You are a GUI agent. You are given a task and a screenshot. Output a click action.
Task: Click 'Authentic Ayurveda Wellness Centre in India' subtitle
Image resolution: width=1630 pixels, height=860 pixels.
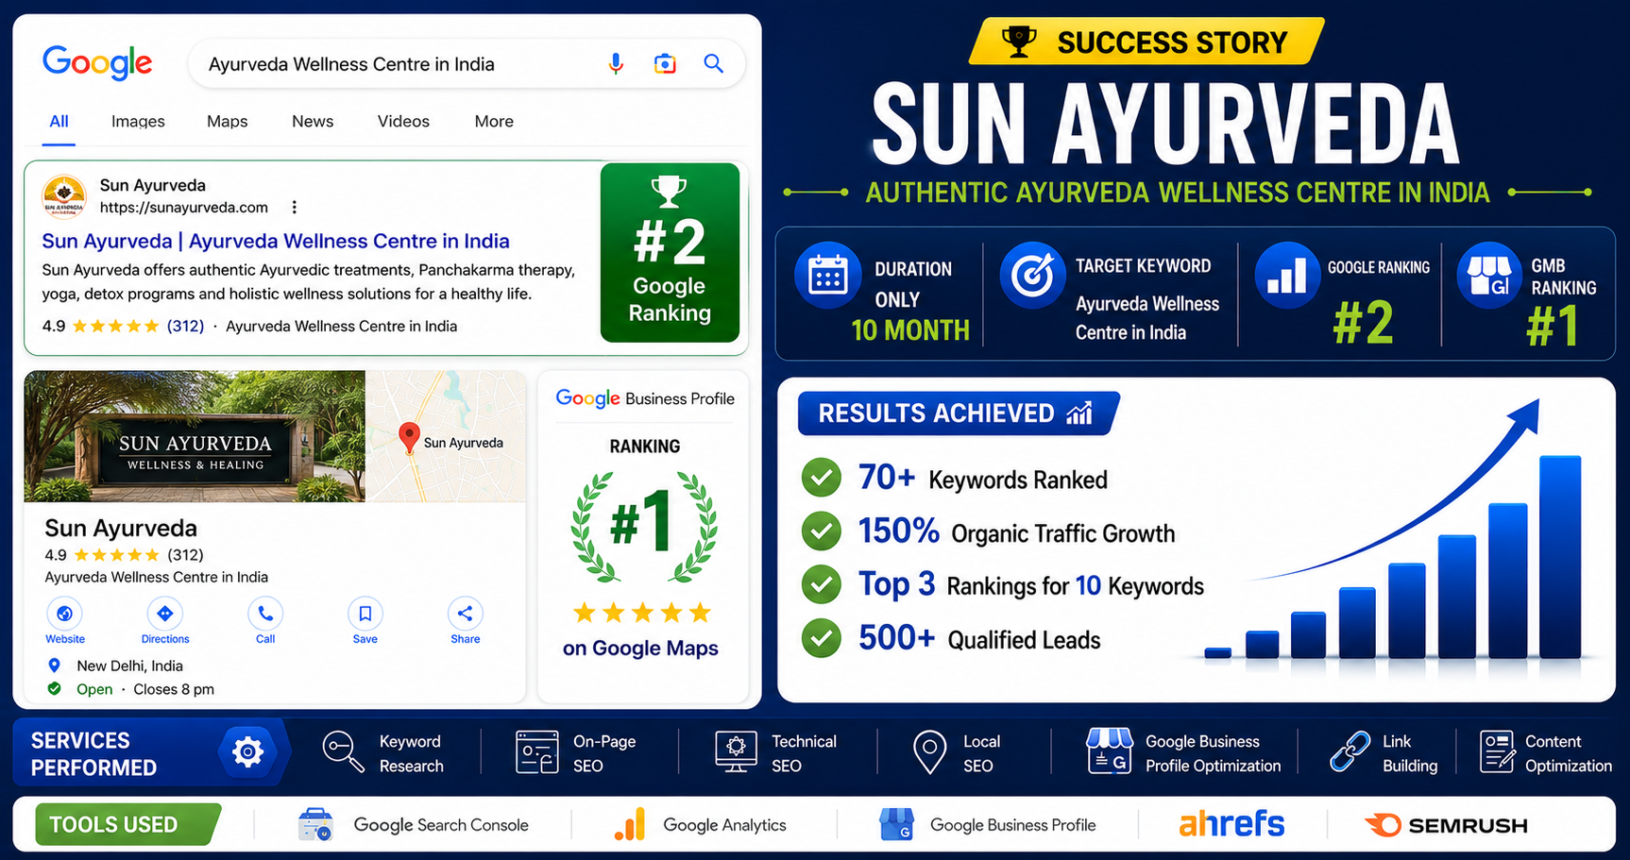[x=1177, y=192]
